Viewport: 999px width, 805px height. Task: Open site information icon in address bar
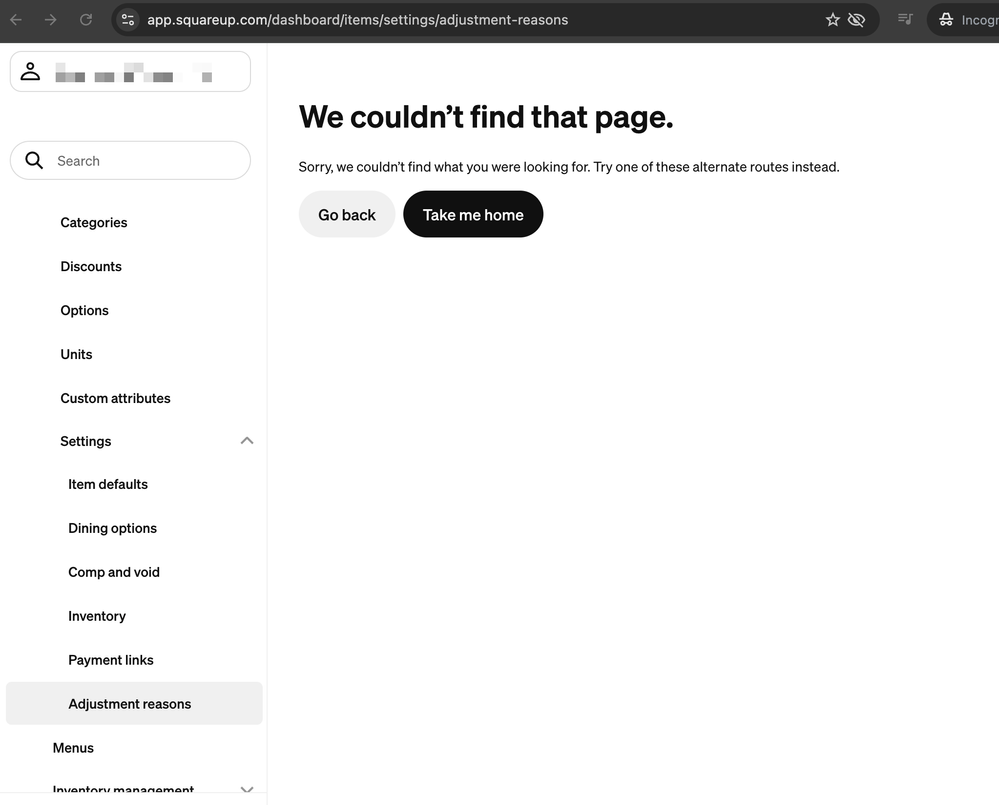tap(128, 20)
